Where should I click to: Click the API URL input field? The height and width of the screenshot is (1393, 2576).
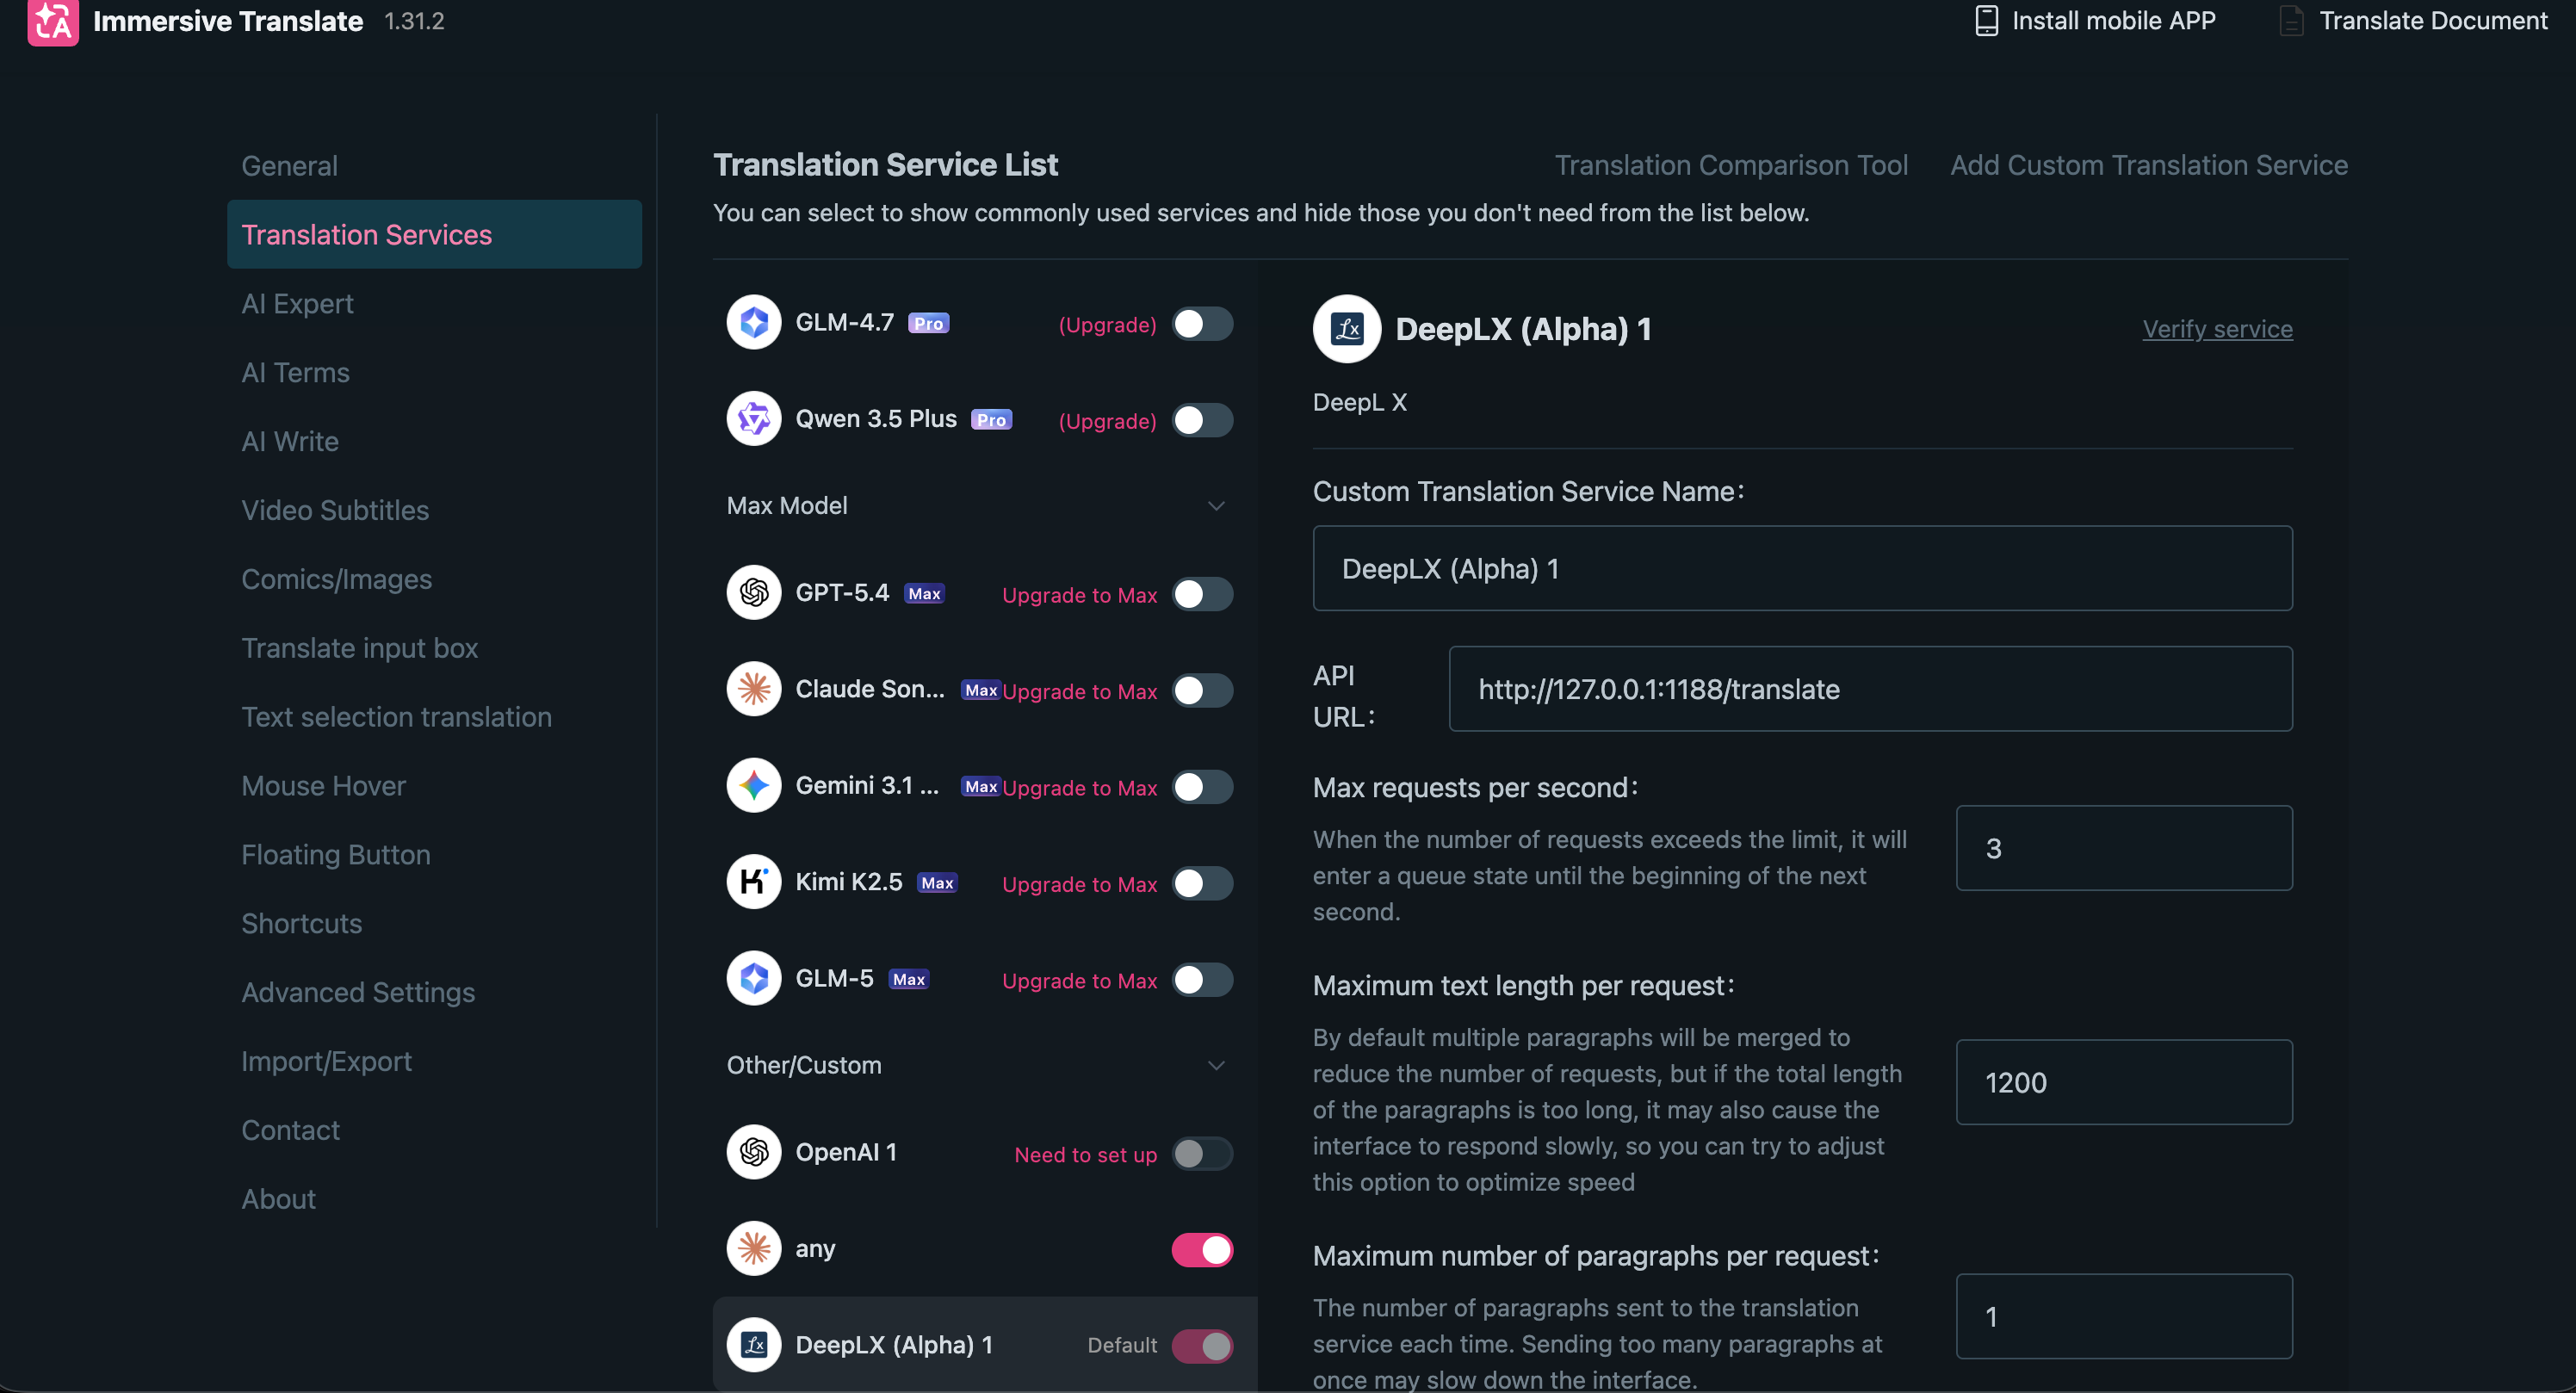pos(1870,689)
